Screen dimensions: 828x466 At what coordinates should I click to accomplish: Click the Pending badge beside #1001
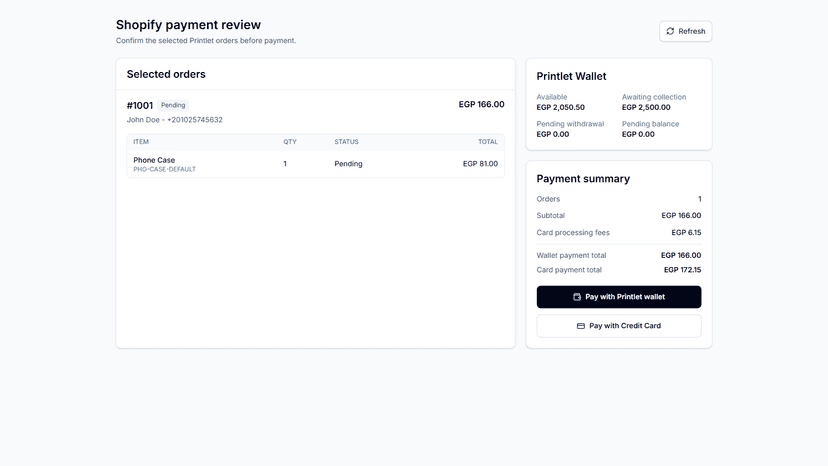click(173, 105)
